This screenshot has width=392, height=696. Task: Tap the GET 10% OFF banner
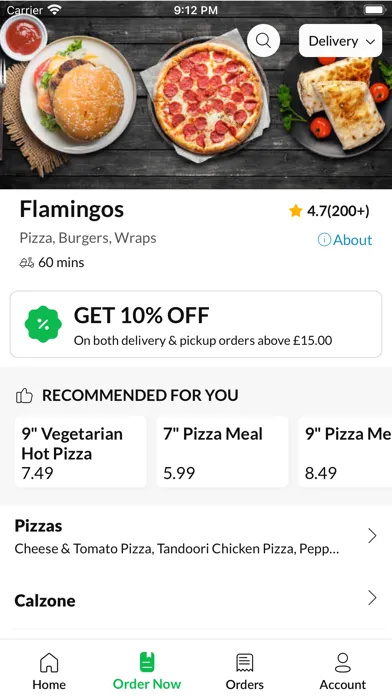(196, 324)
